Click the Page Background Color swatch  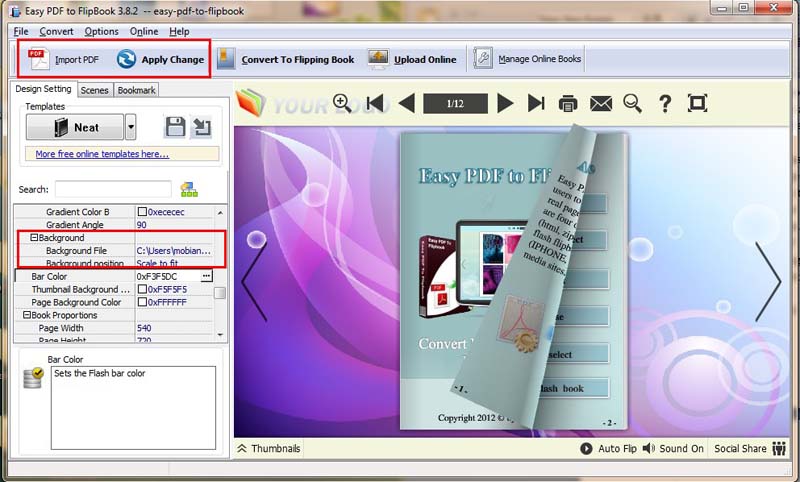coord(142,302)
